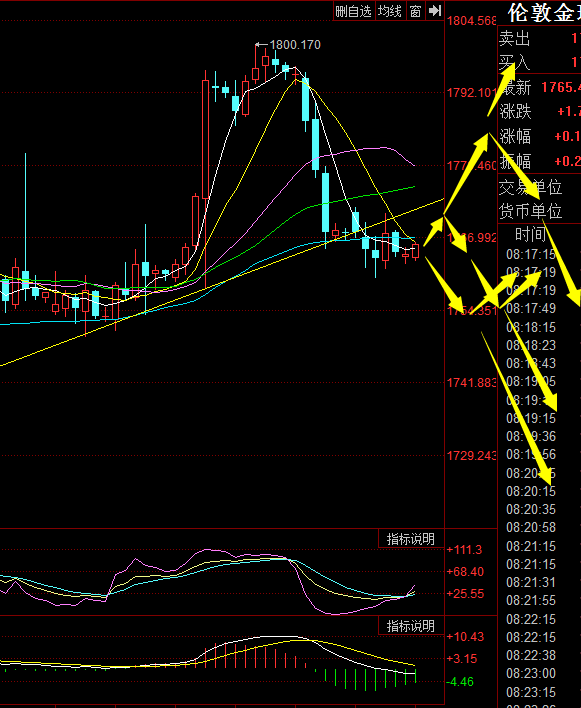581x708 pixels.
Task: Select the 买入 buy row
Action: point(539,62)
